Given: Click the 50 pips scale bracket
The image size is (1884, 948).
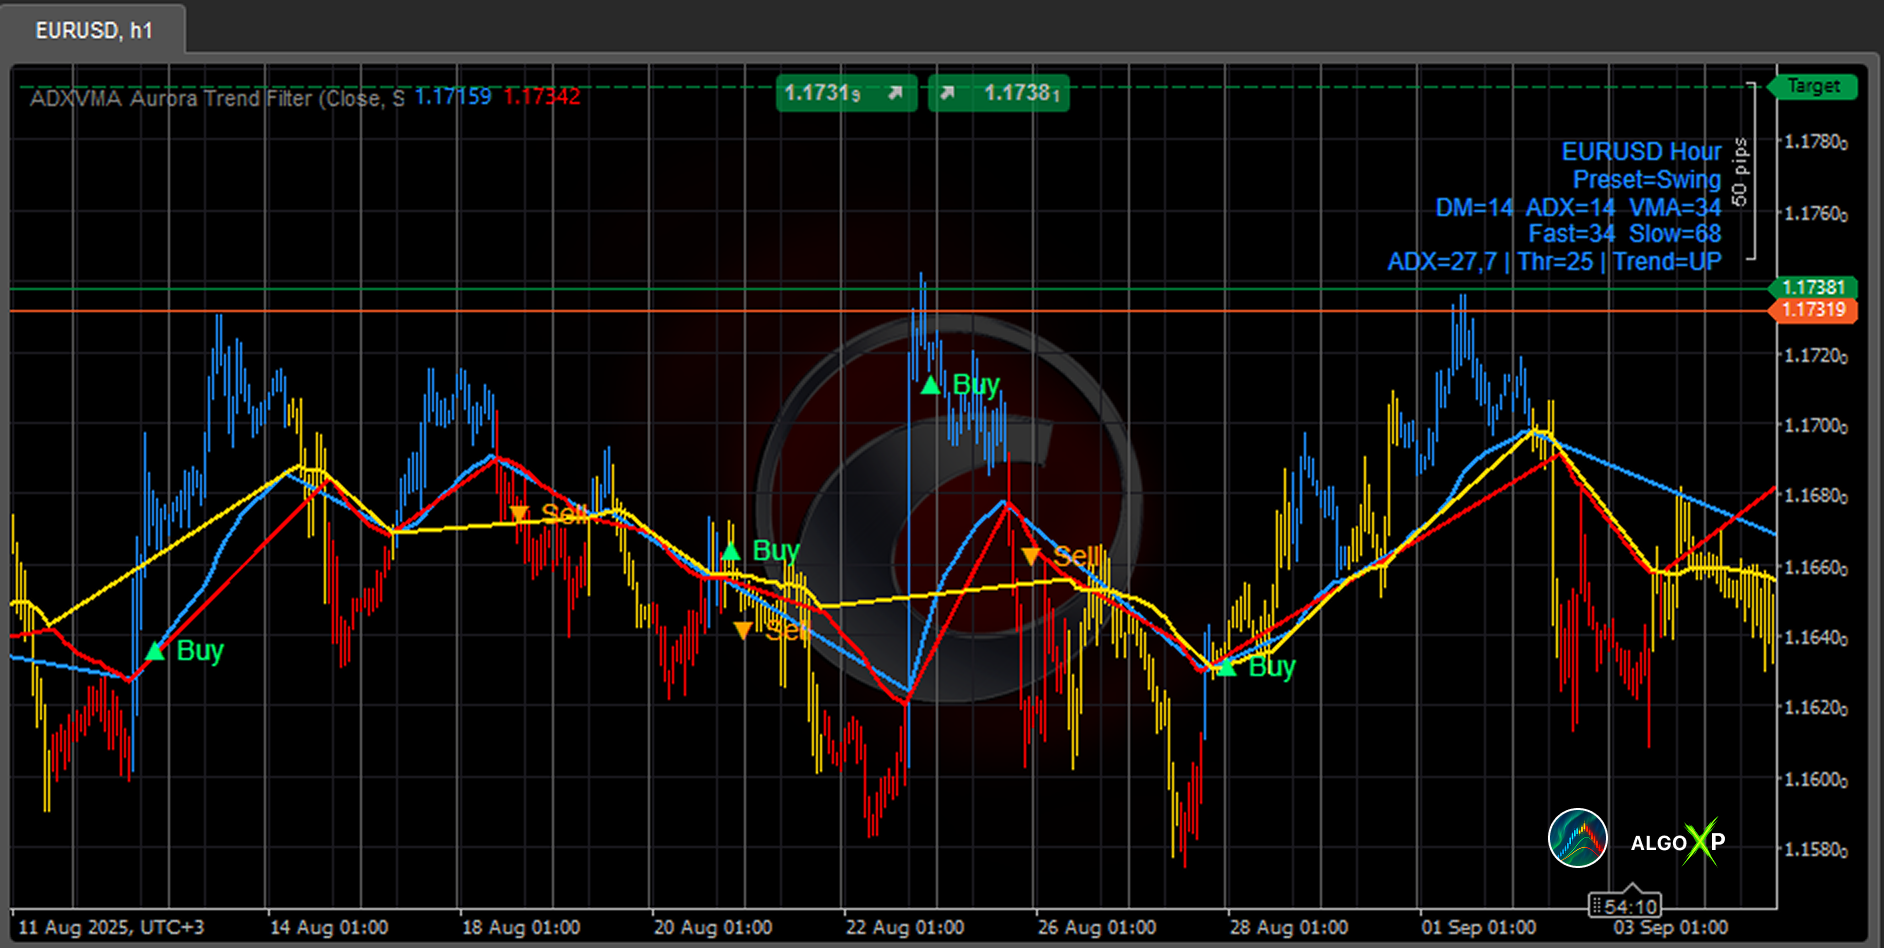Looking at the screenshot, I should pos(1744,172).
